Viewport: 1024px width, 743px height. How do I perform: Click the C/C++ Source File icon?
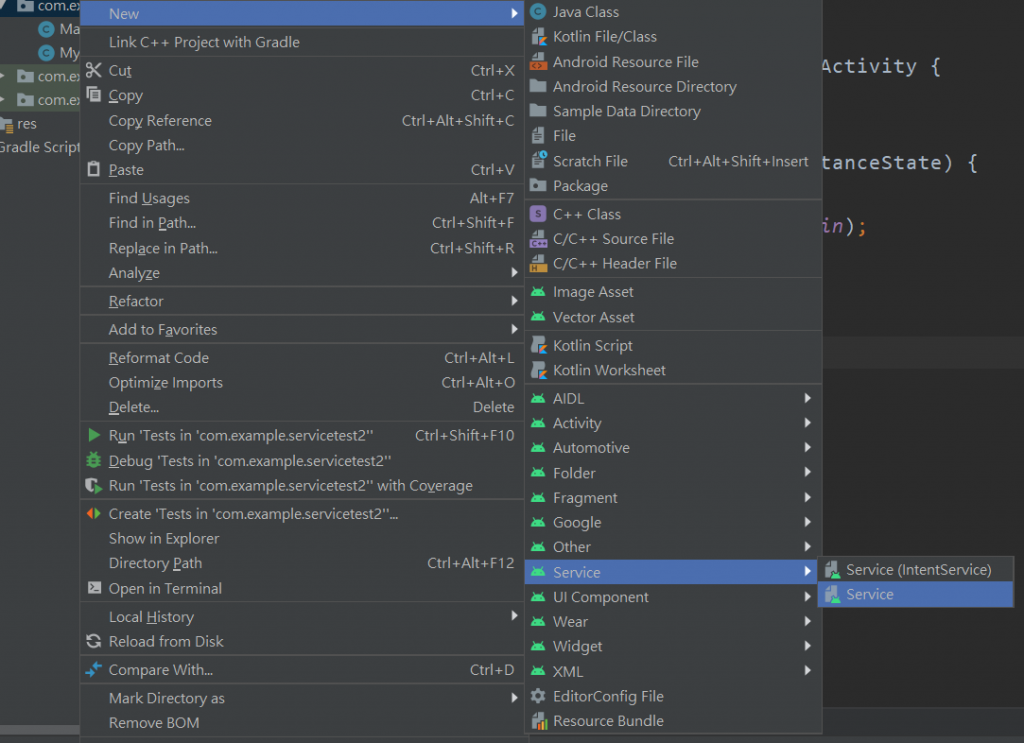(538, 239)
